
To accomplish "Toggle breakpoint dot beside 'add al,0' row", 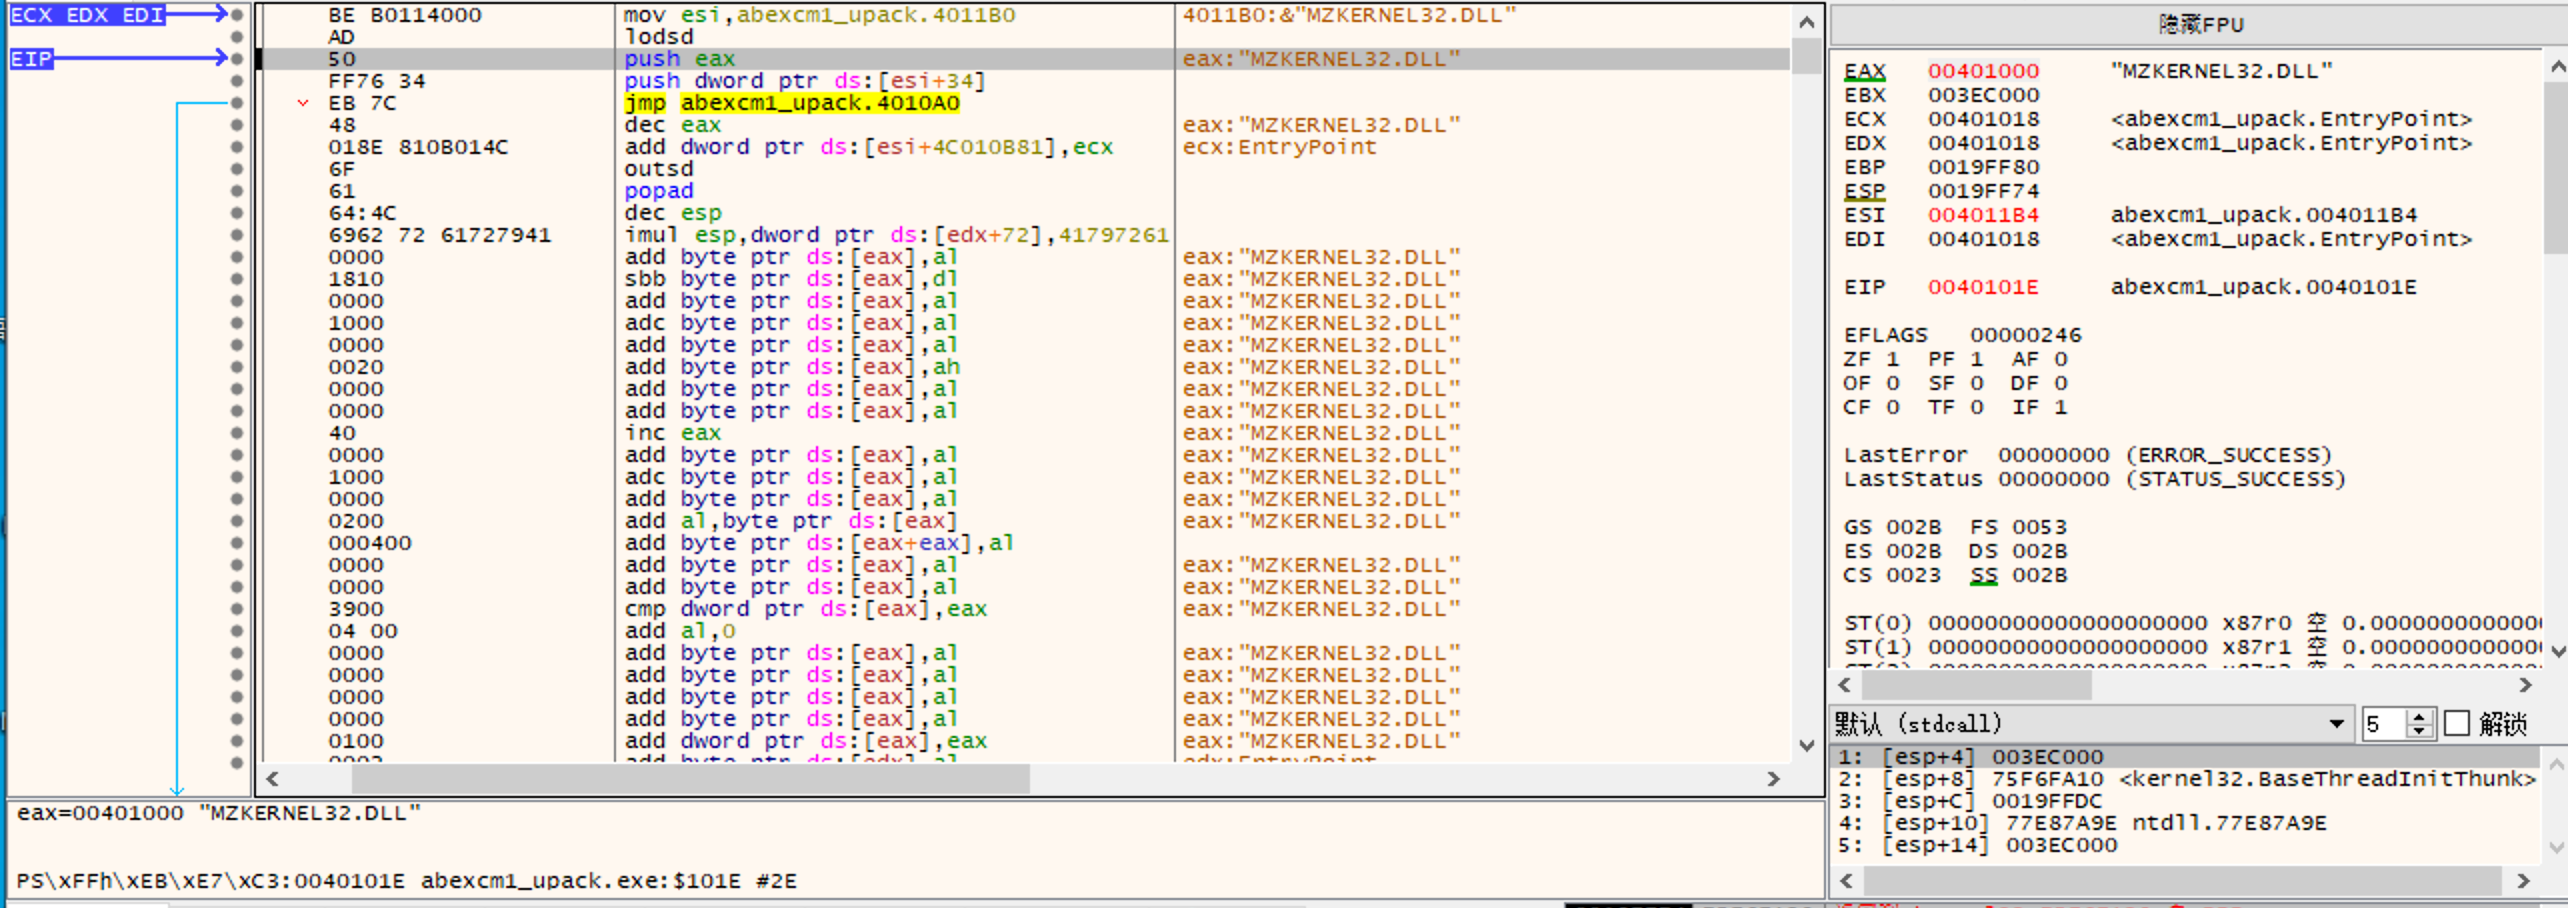I will 237,631.
